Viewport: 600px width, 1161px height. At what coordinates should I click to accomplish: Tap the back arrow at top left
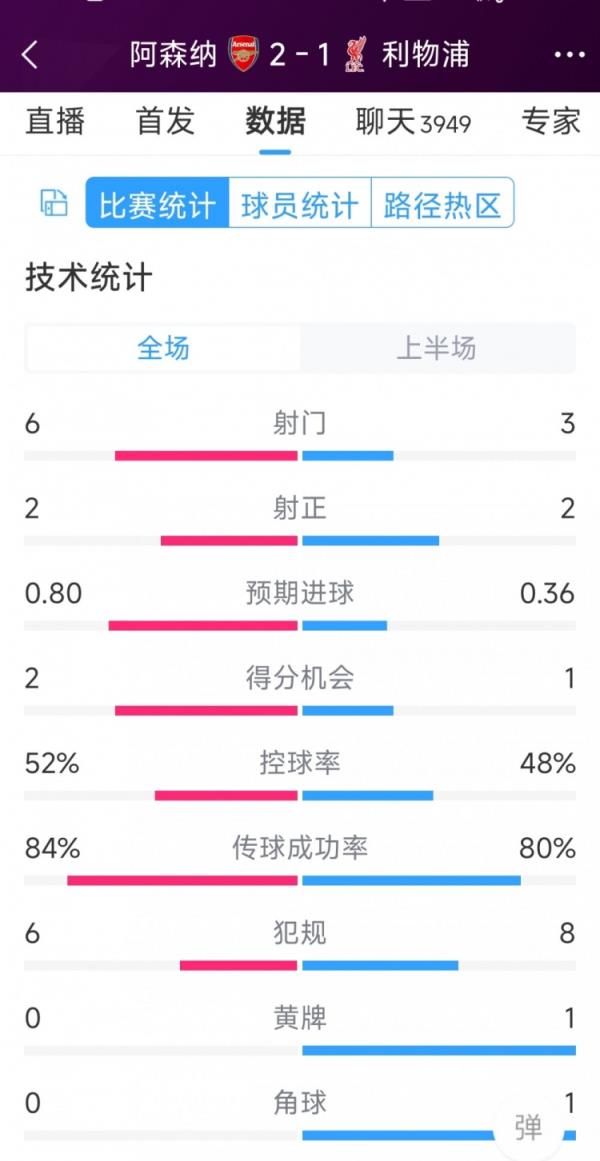32,55
